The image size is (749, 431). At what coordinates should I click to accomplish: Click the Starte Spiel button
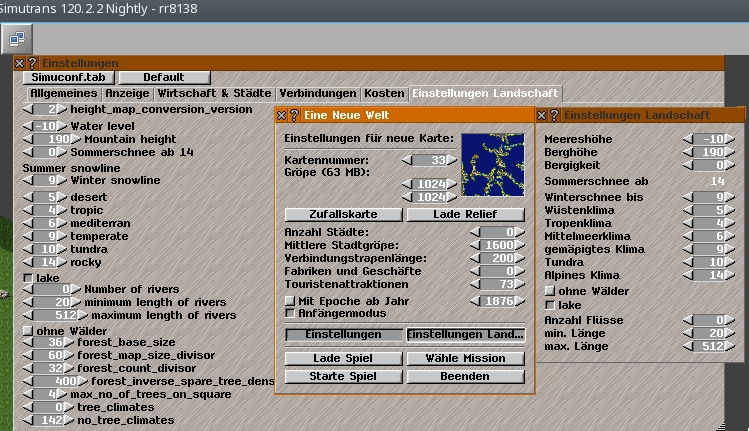coord(341,377)
